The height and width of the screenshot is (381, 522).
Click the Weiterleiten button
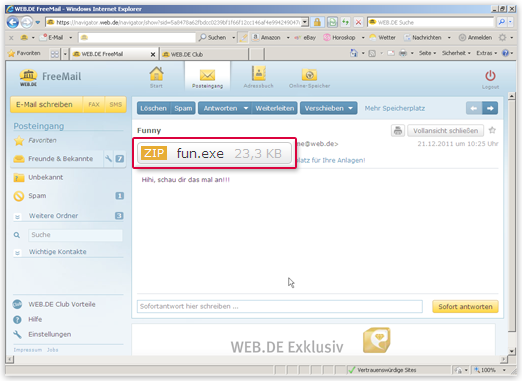275,108
